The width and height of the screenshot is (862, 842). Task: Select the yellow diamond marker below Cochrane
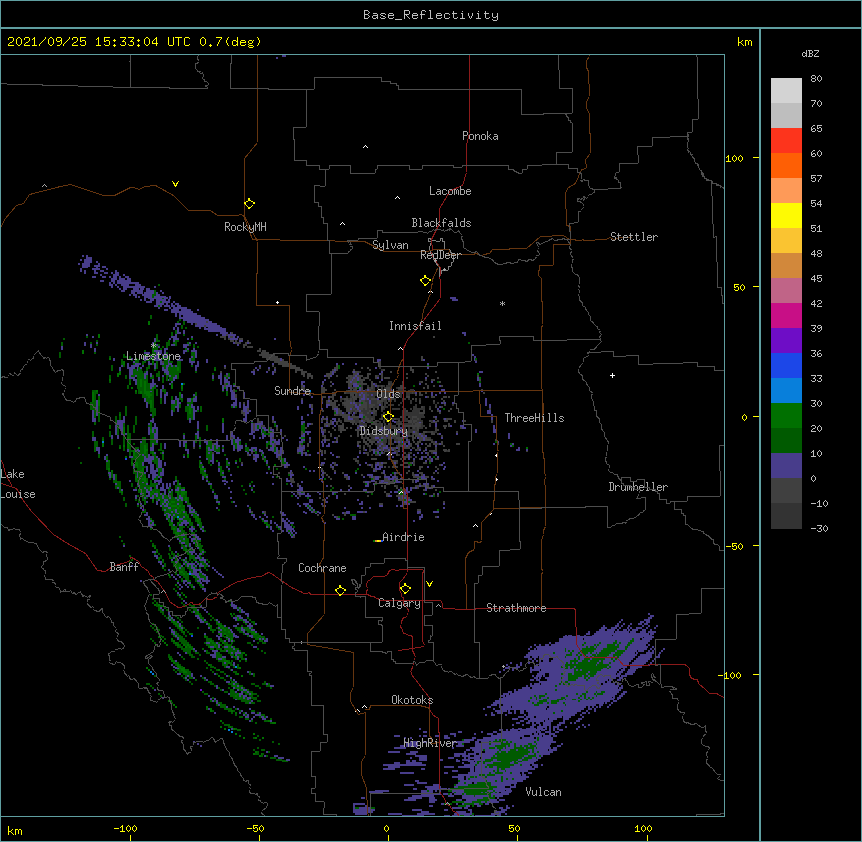pos(340,590)
